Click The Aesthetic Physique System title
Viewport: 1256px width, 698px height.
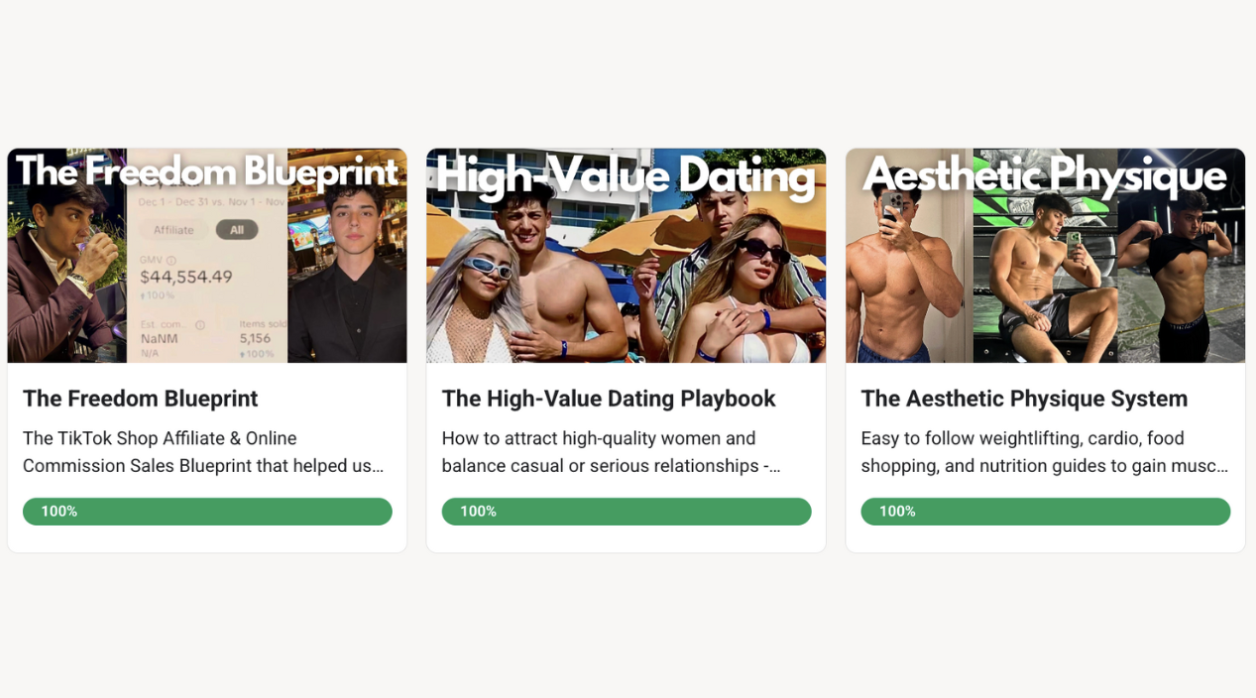1024,398
